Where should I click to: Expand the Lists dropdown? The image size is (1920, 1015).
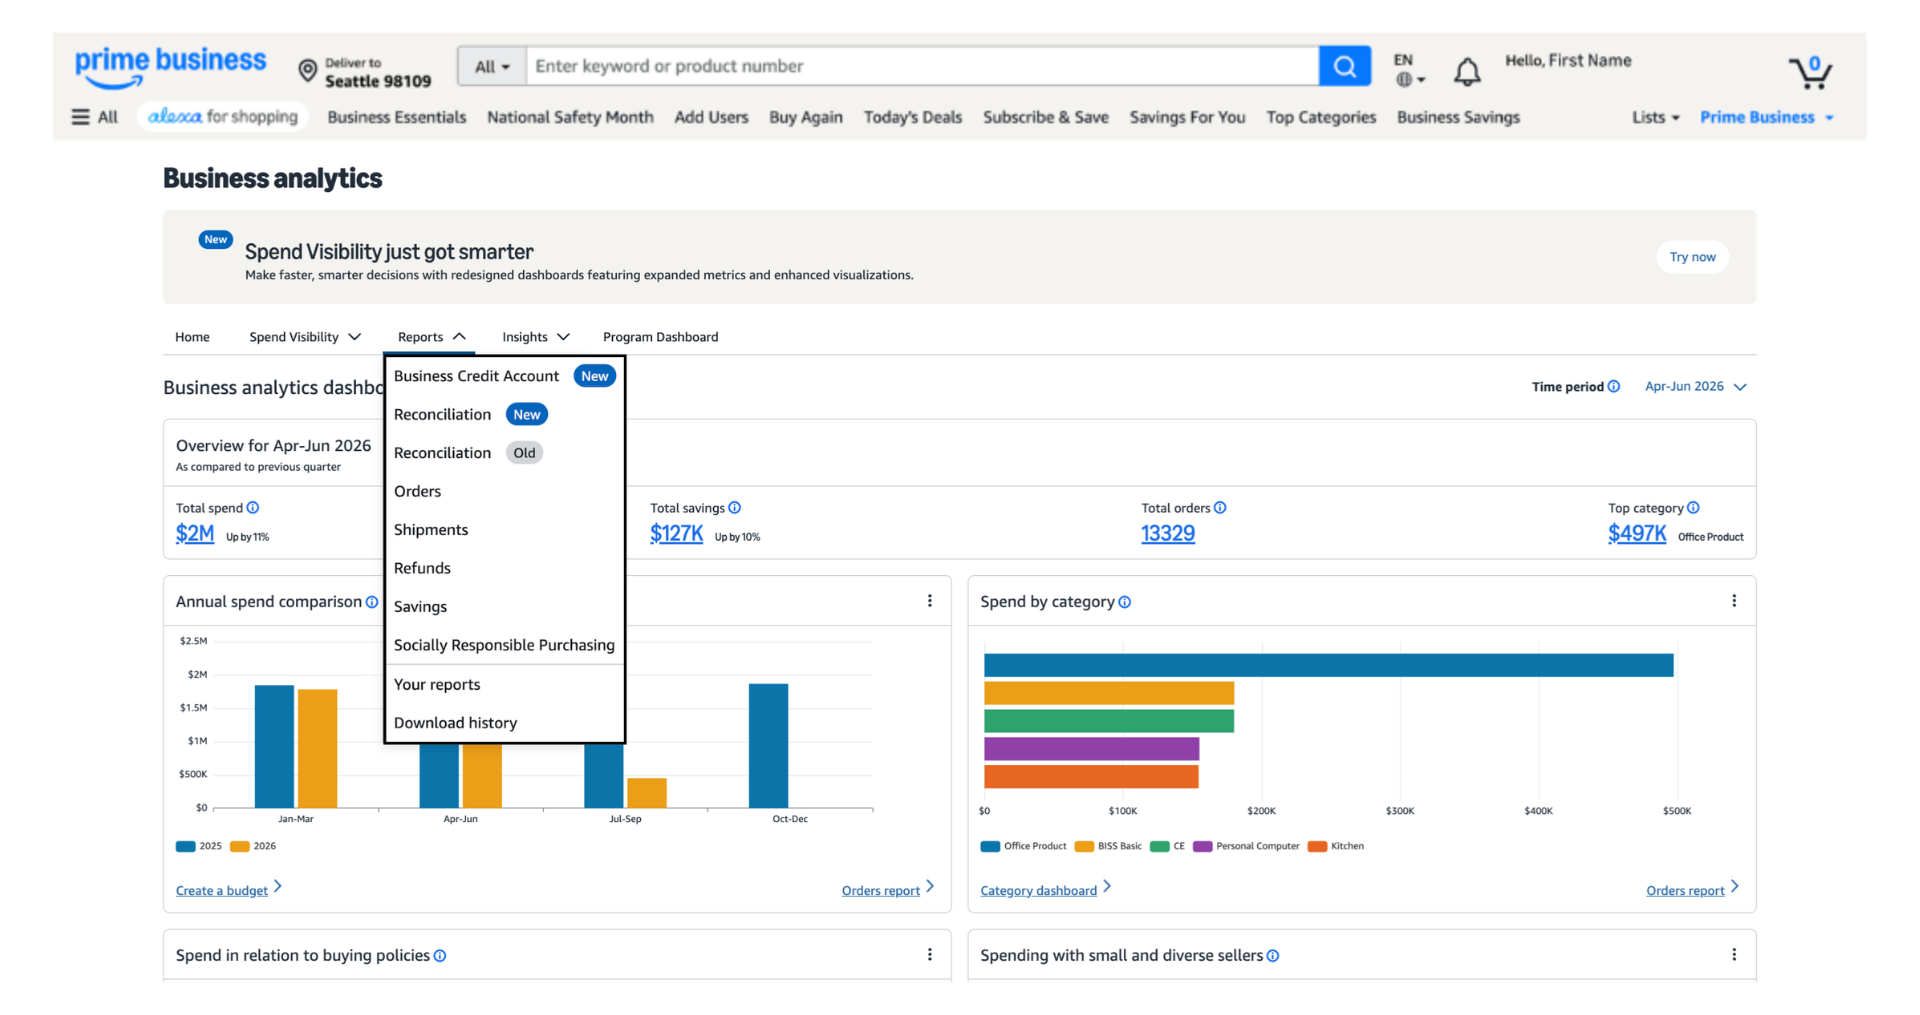(1656, 117)
